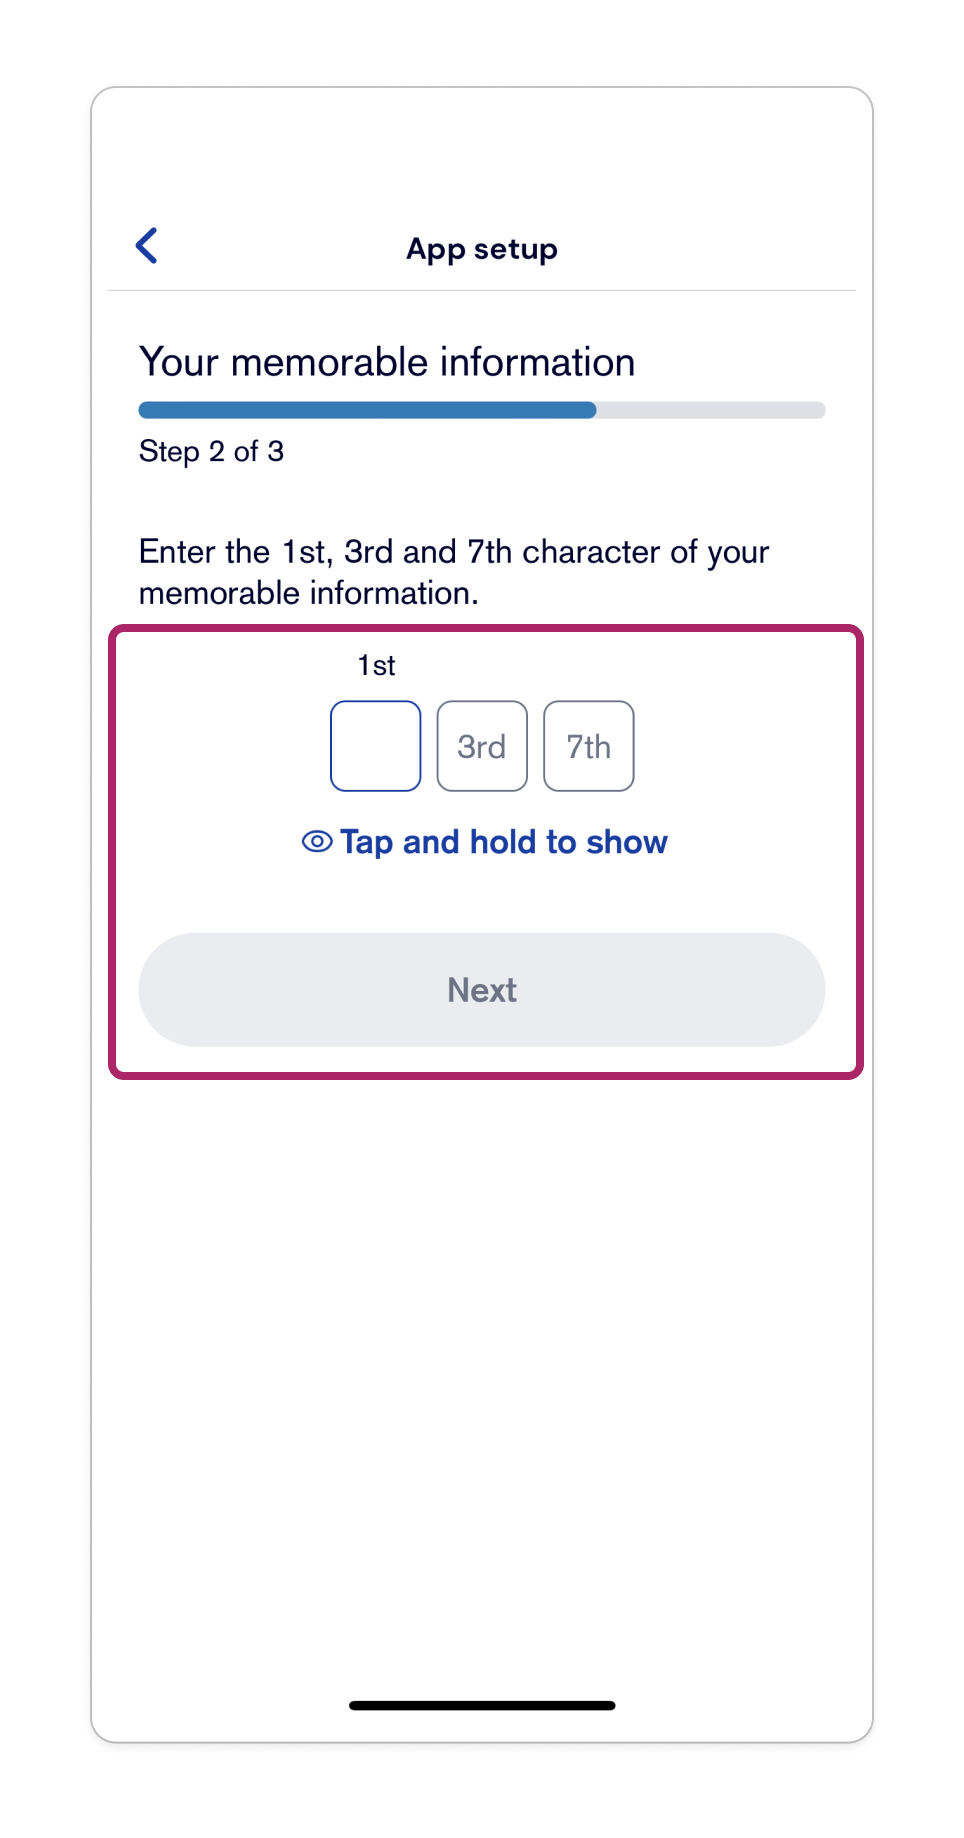Image resolution: width=964 pixels, height=1838 pixels.
Task: Click the word "show" in the reveal link
Action: (x=627, y=842)
